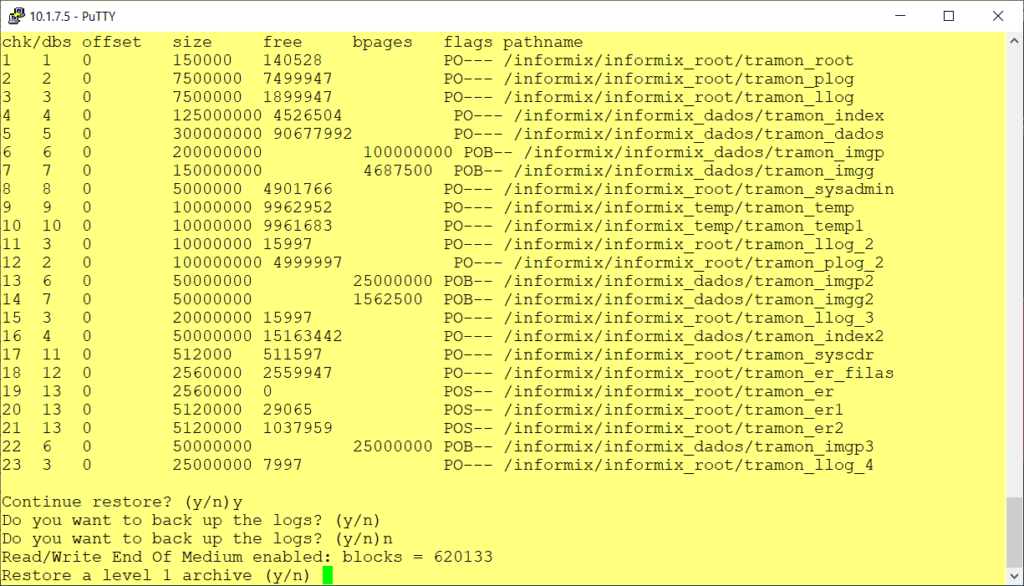
Task: Maximize the PuTTY window
Action: pyautogui.click(x=948, y=15)
